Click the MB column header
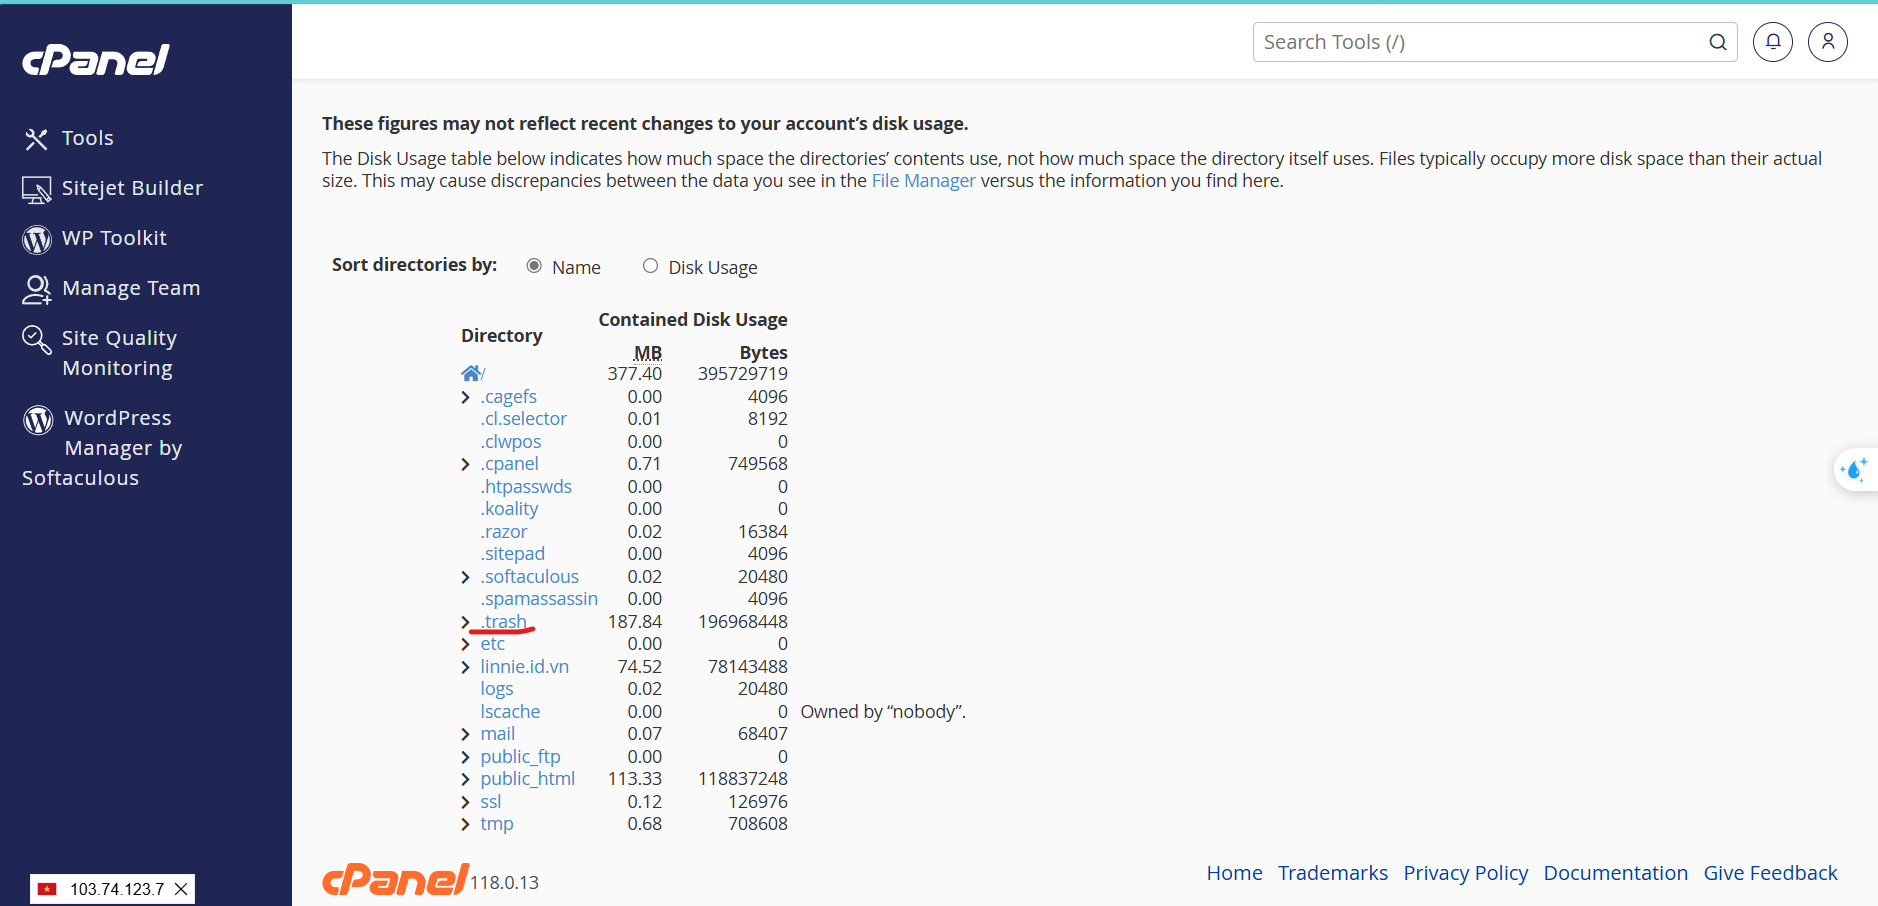This screenshot has width=1878, height=906. [x=648, y=353]
